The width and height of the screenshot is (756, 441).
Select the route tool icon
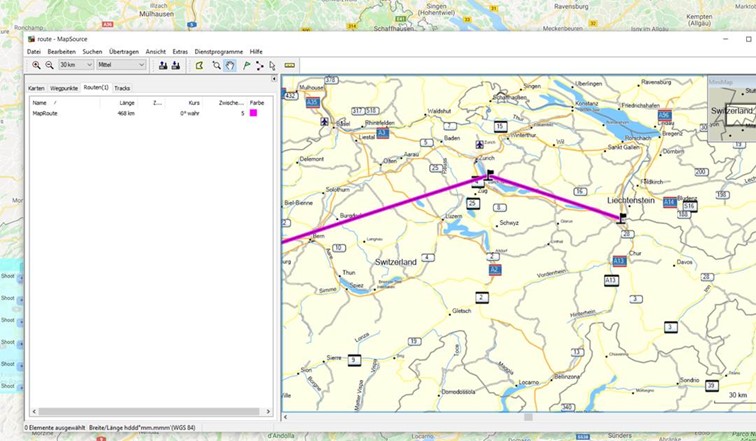click(x=259, y=65)
